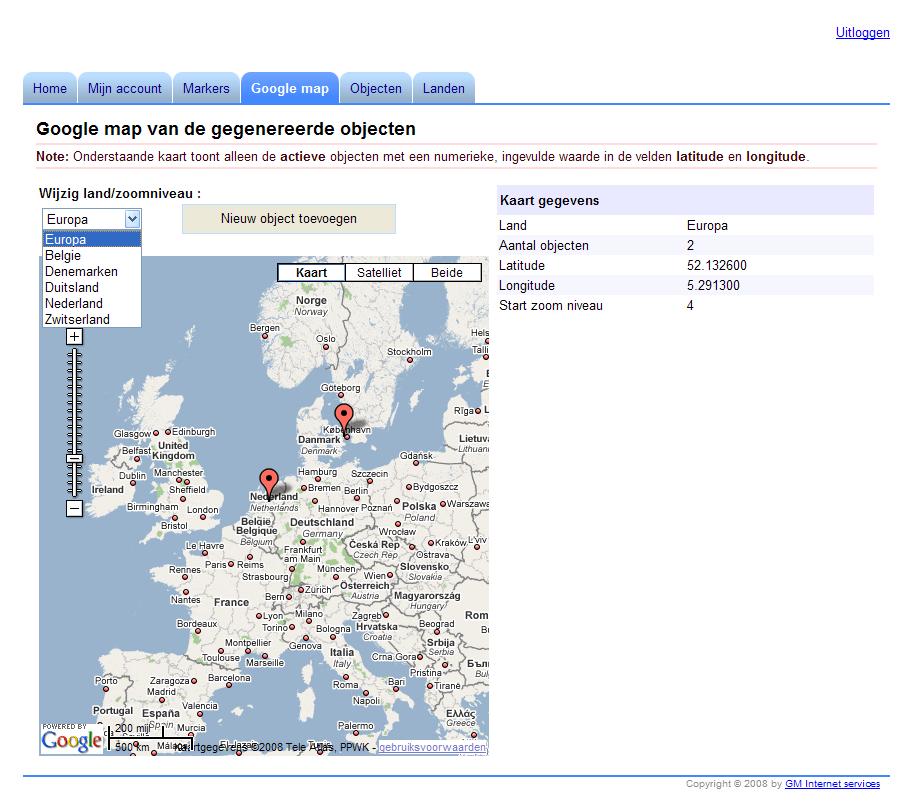Click Nieuw object toevoegen button

289,219
